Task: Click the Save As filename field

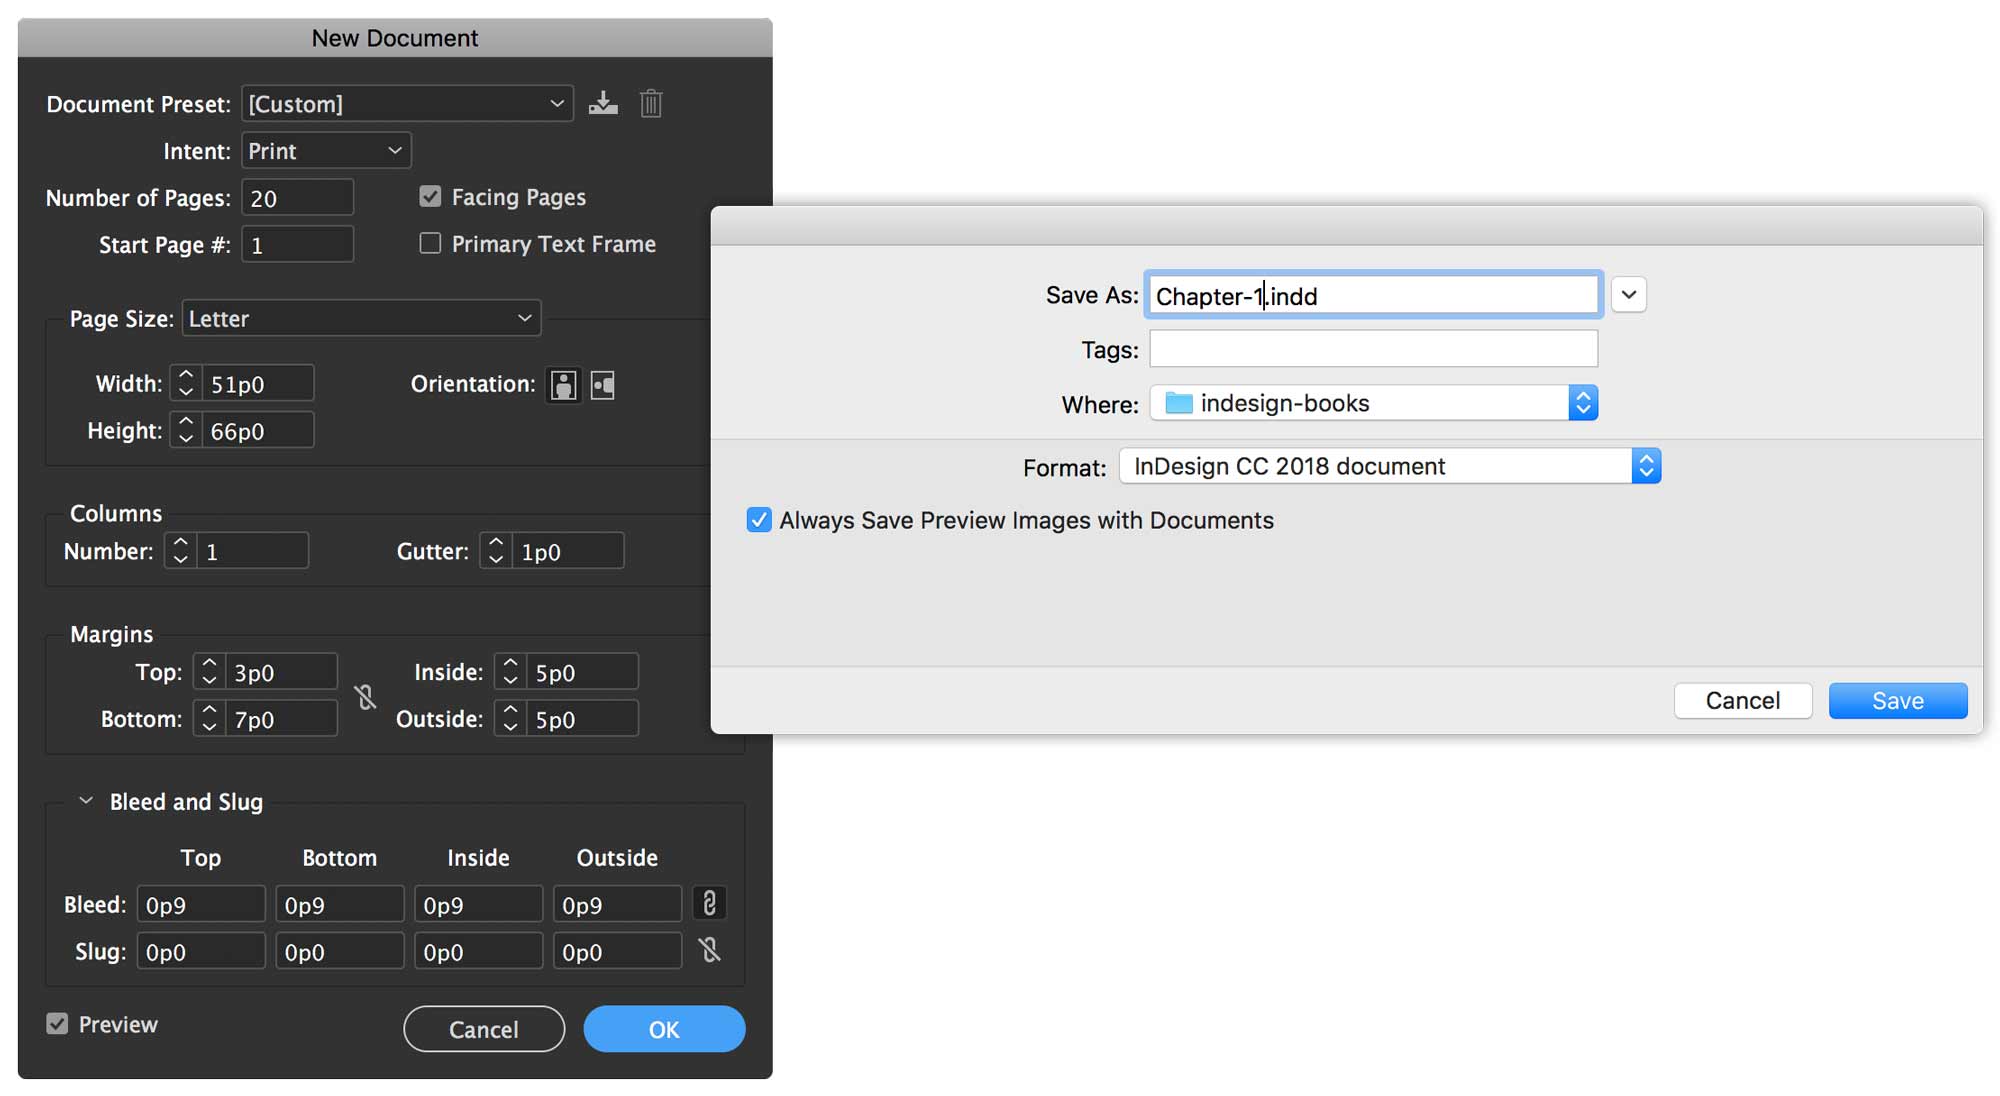Action: [1373, 295]
